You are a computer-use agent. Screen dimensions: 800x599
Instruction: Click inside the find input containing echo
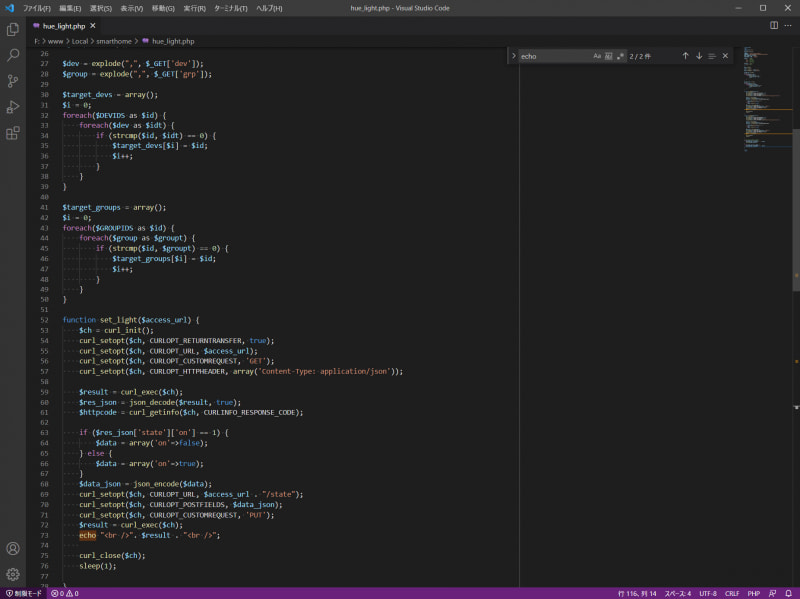pos(550,56)
